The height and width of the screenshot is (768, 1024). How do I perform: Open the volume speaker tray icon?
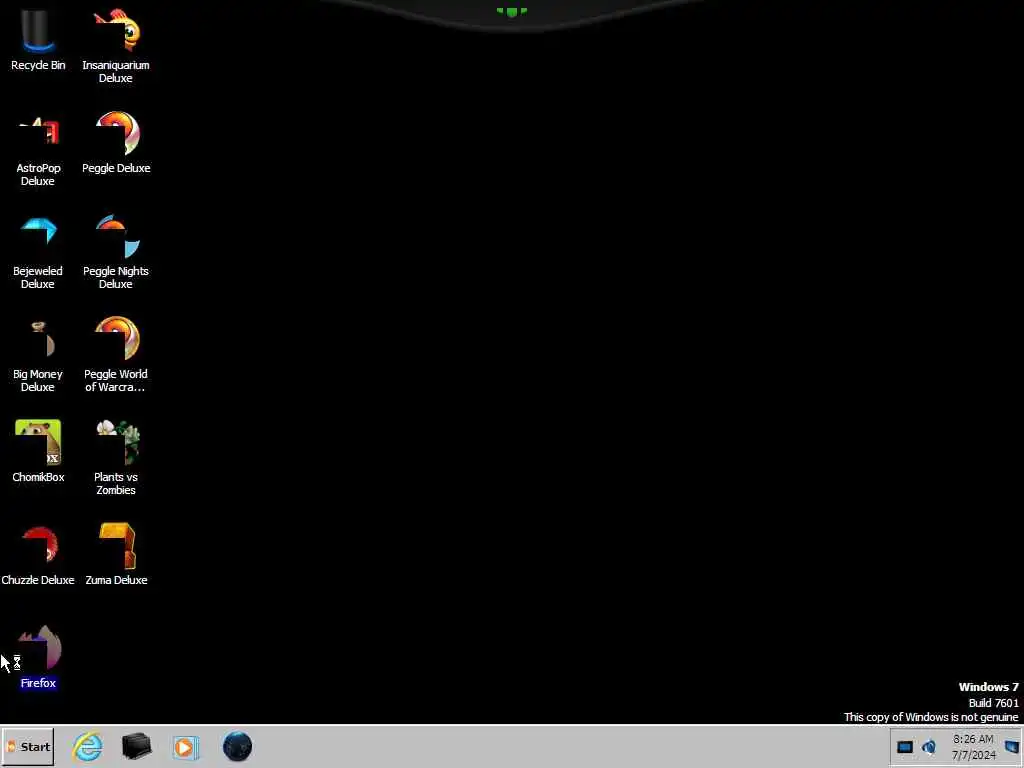coord(929,747)
